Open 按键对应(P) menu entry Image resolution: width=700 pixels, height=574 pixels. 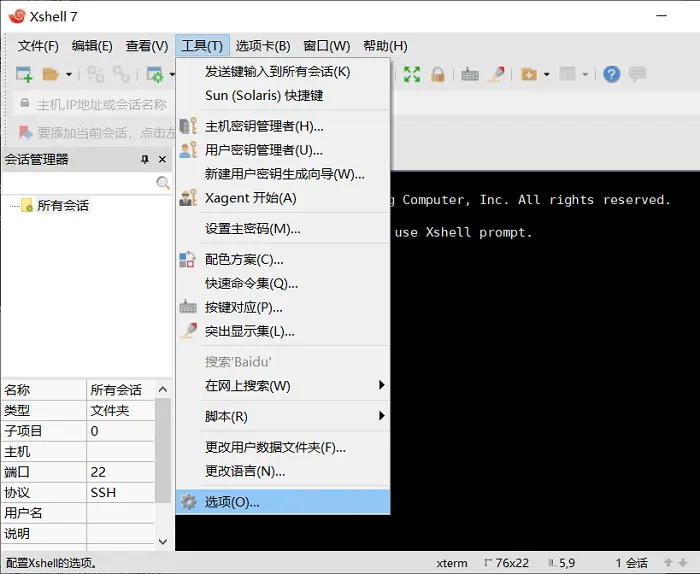(283, 308)
